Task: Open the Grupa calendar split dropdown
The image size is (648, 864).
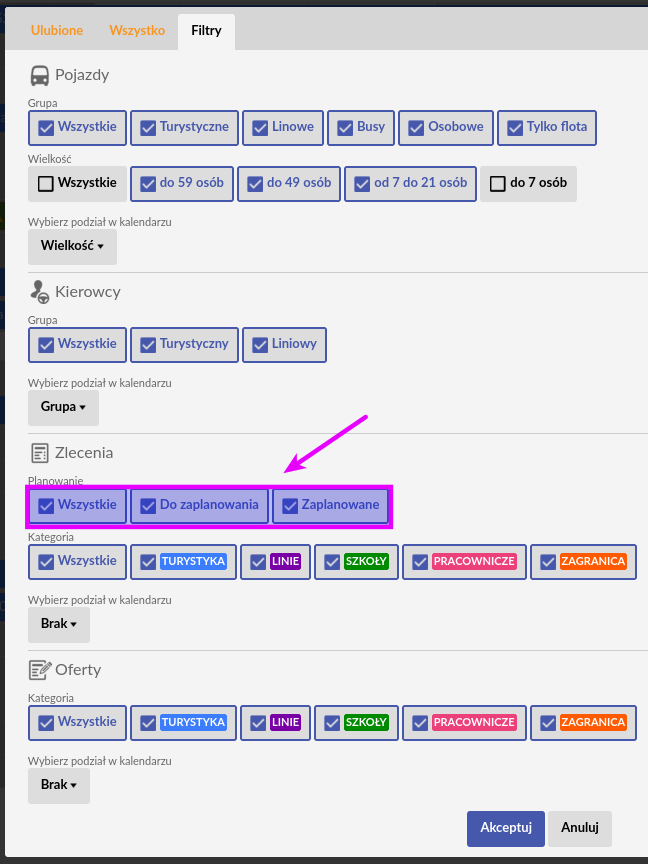Action: 63,407
